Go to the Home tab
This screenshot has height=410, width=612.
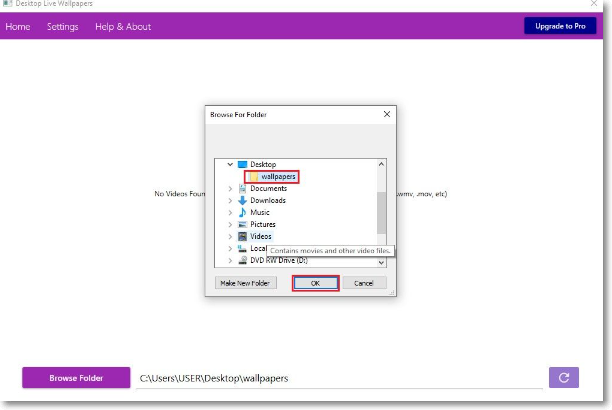(18, 27)
